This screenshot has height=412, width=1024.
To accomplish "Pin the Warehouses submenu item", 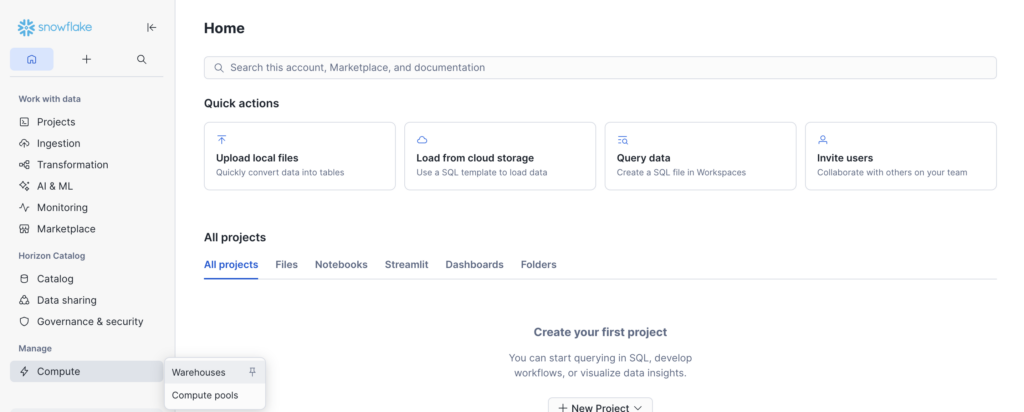I will click(252, 372).
